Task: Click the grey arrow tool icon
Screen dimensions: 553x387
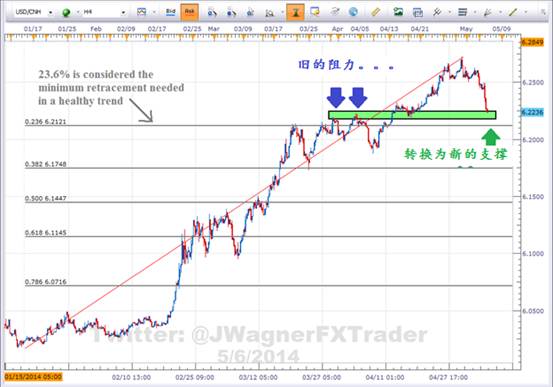Action: point(334,12)
